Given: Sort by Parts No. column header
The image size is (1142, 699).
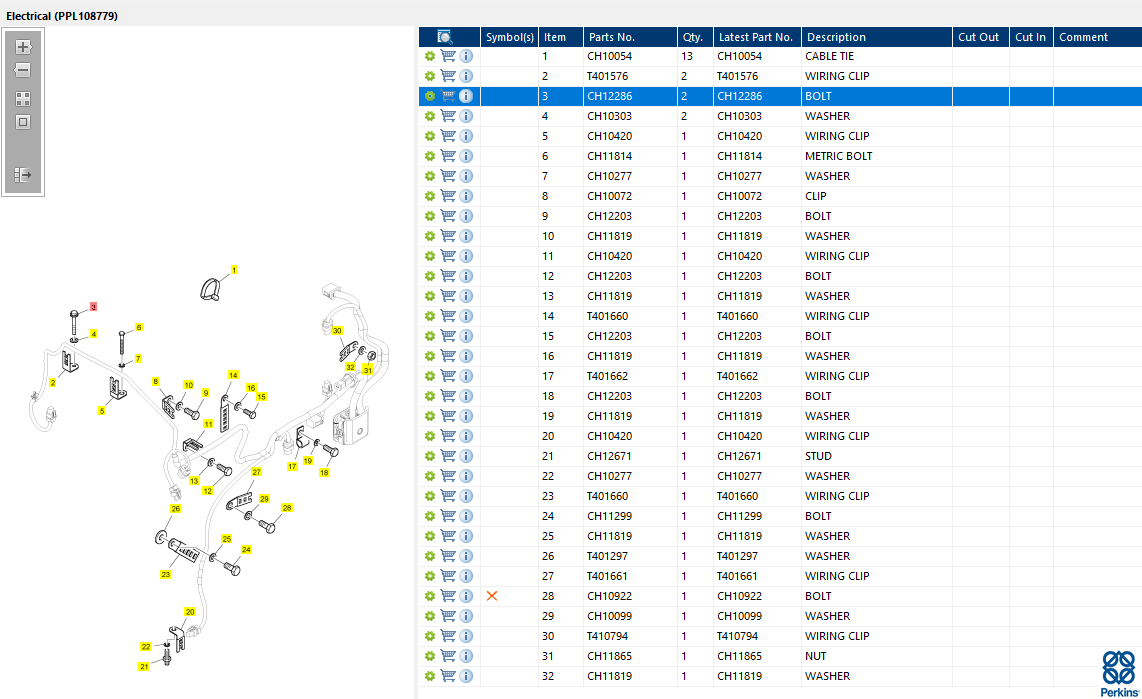Looking at the screenshot, I should pos(630,37).
